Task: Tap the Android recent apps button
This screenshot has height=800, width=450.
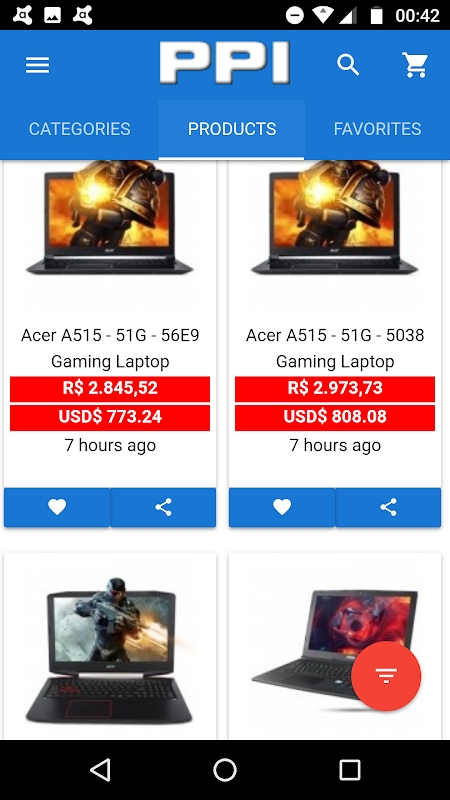Action: (x=350, y=769)
